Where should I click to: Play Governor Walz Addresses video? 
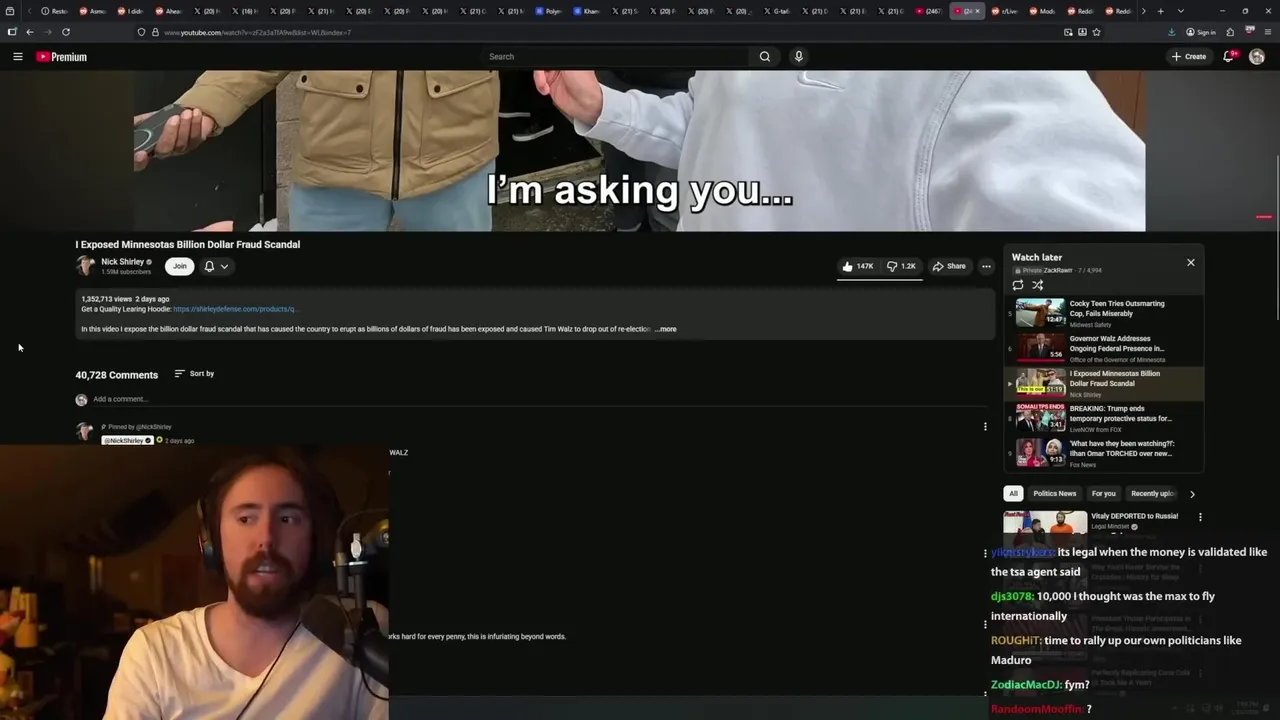coord(1104,348)
